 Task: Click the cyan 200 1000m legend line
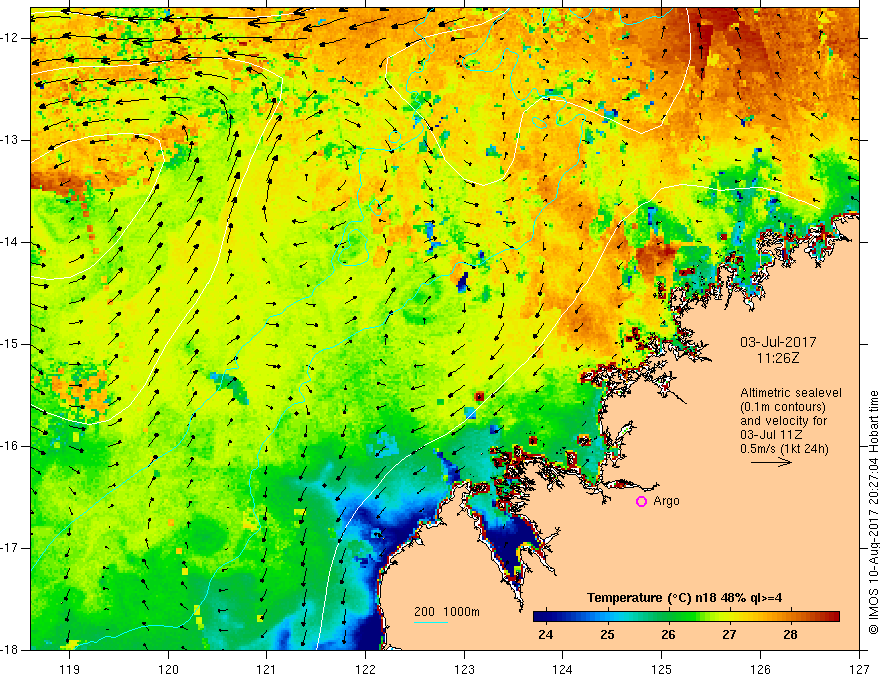click(x=430, y=622)
